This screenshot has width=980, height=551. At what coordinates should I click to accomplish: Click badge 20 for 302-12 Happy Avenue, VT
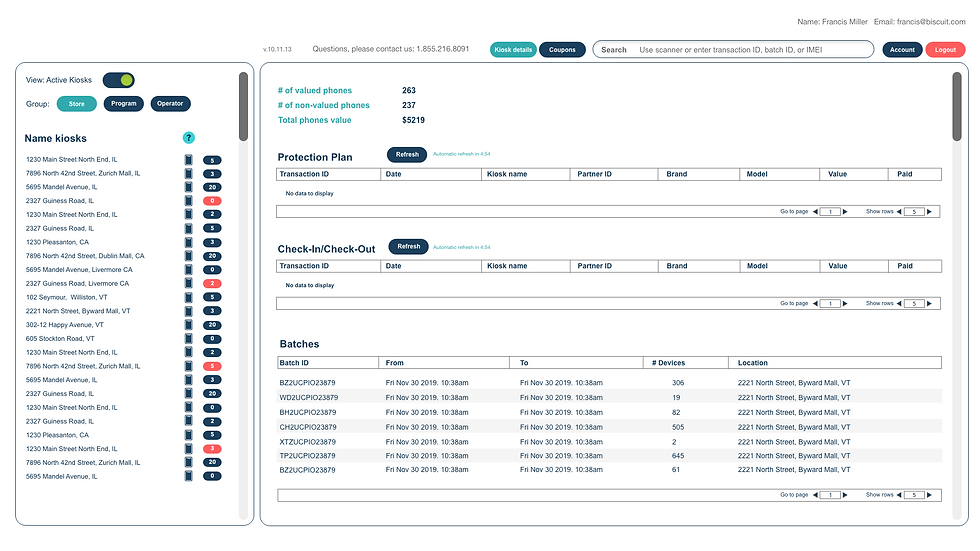pyautogui.click(x=212, y=325)
